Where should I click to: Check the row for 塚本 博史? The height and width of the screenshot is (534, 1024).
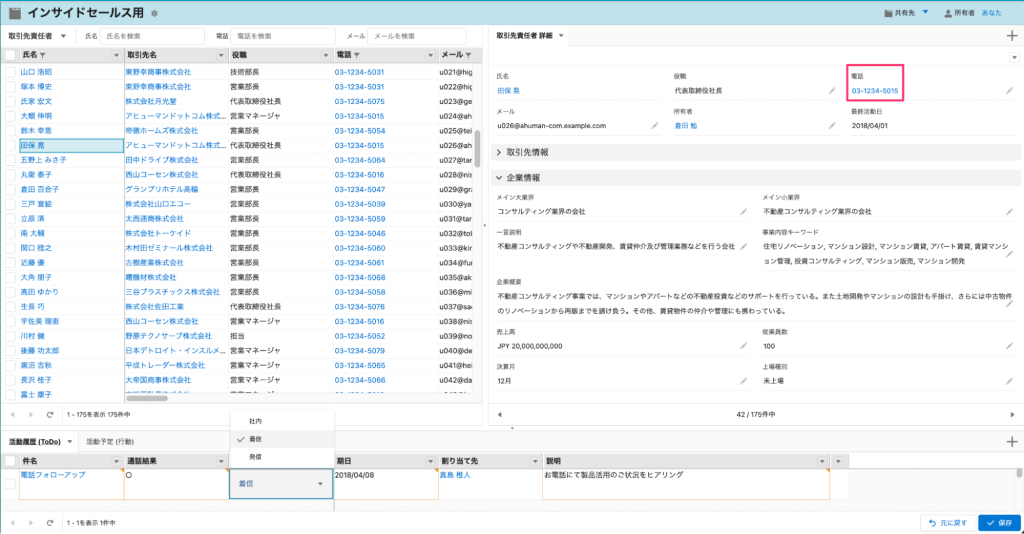click(10, 87)
